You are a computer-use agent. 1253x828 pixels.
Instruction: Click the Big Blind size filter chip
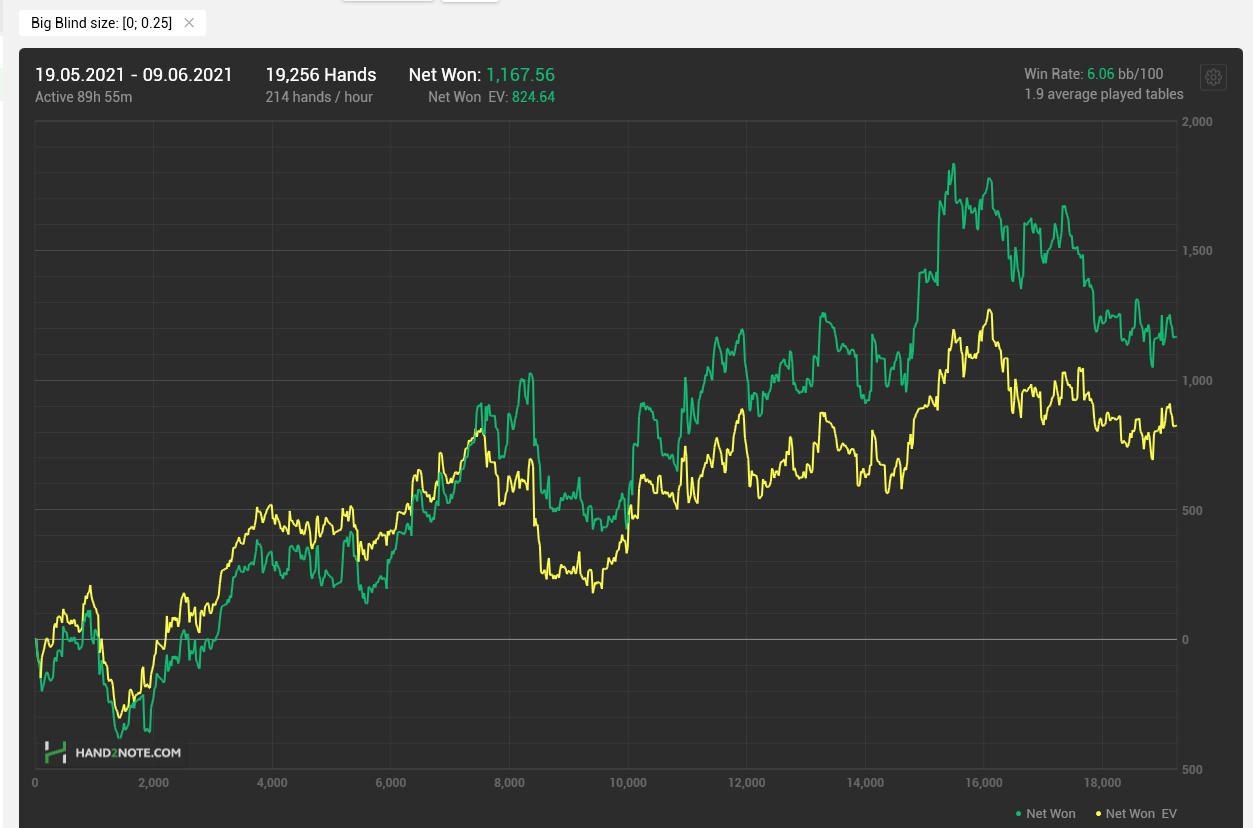click(101, 23)
